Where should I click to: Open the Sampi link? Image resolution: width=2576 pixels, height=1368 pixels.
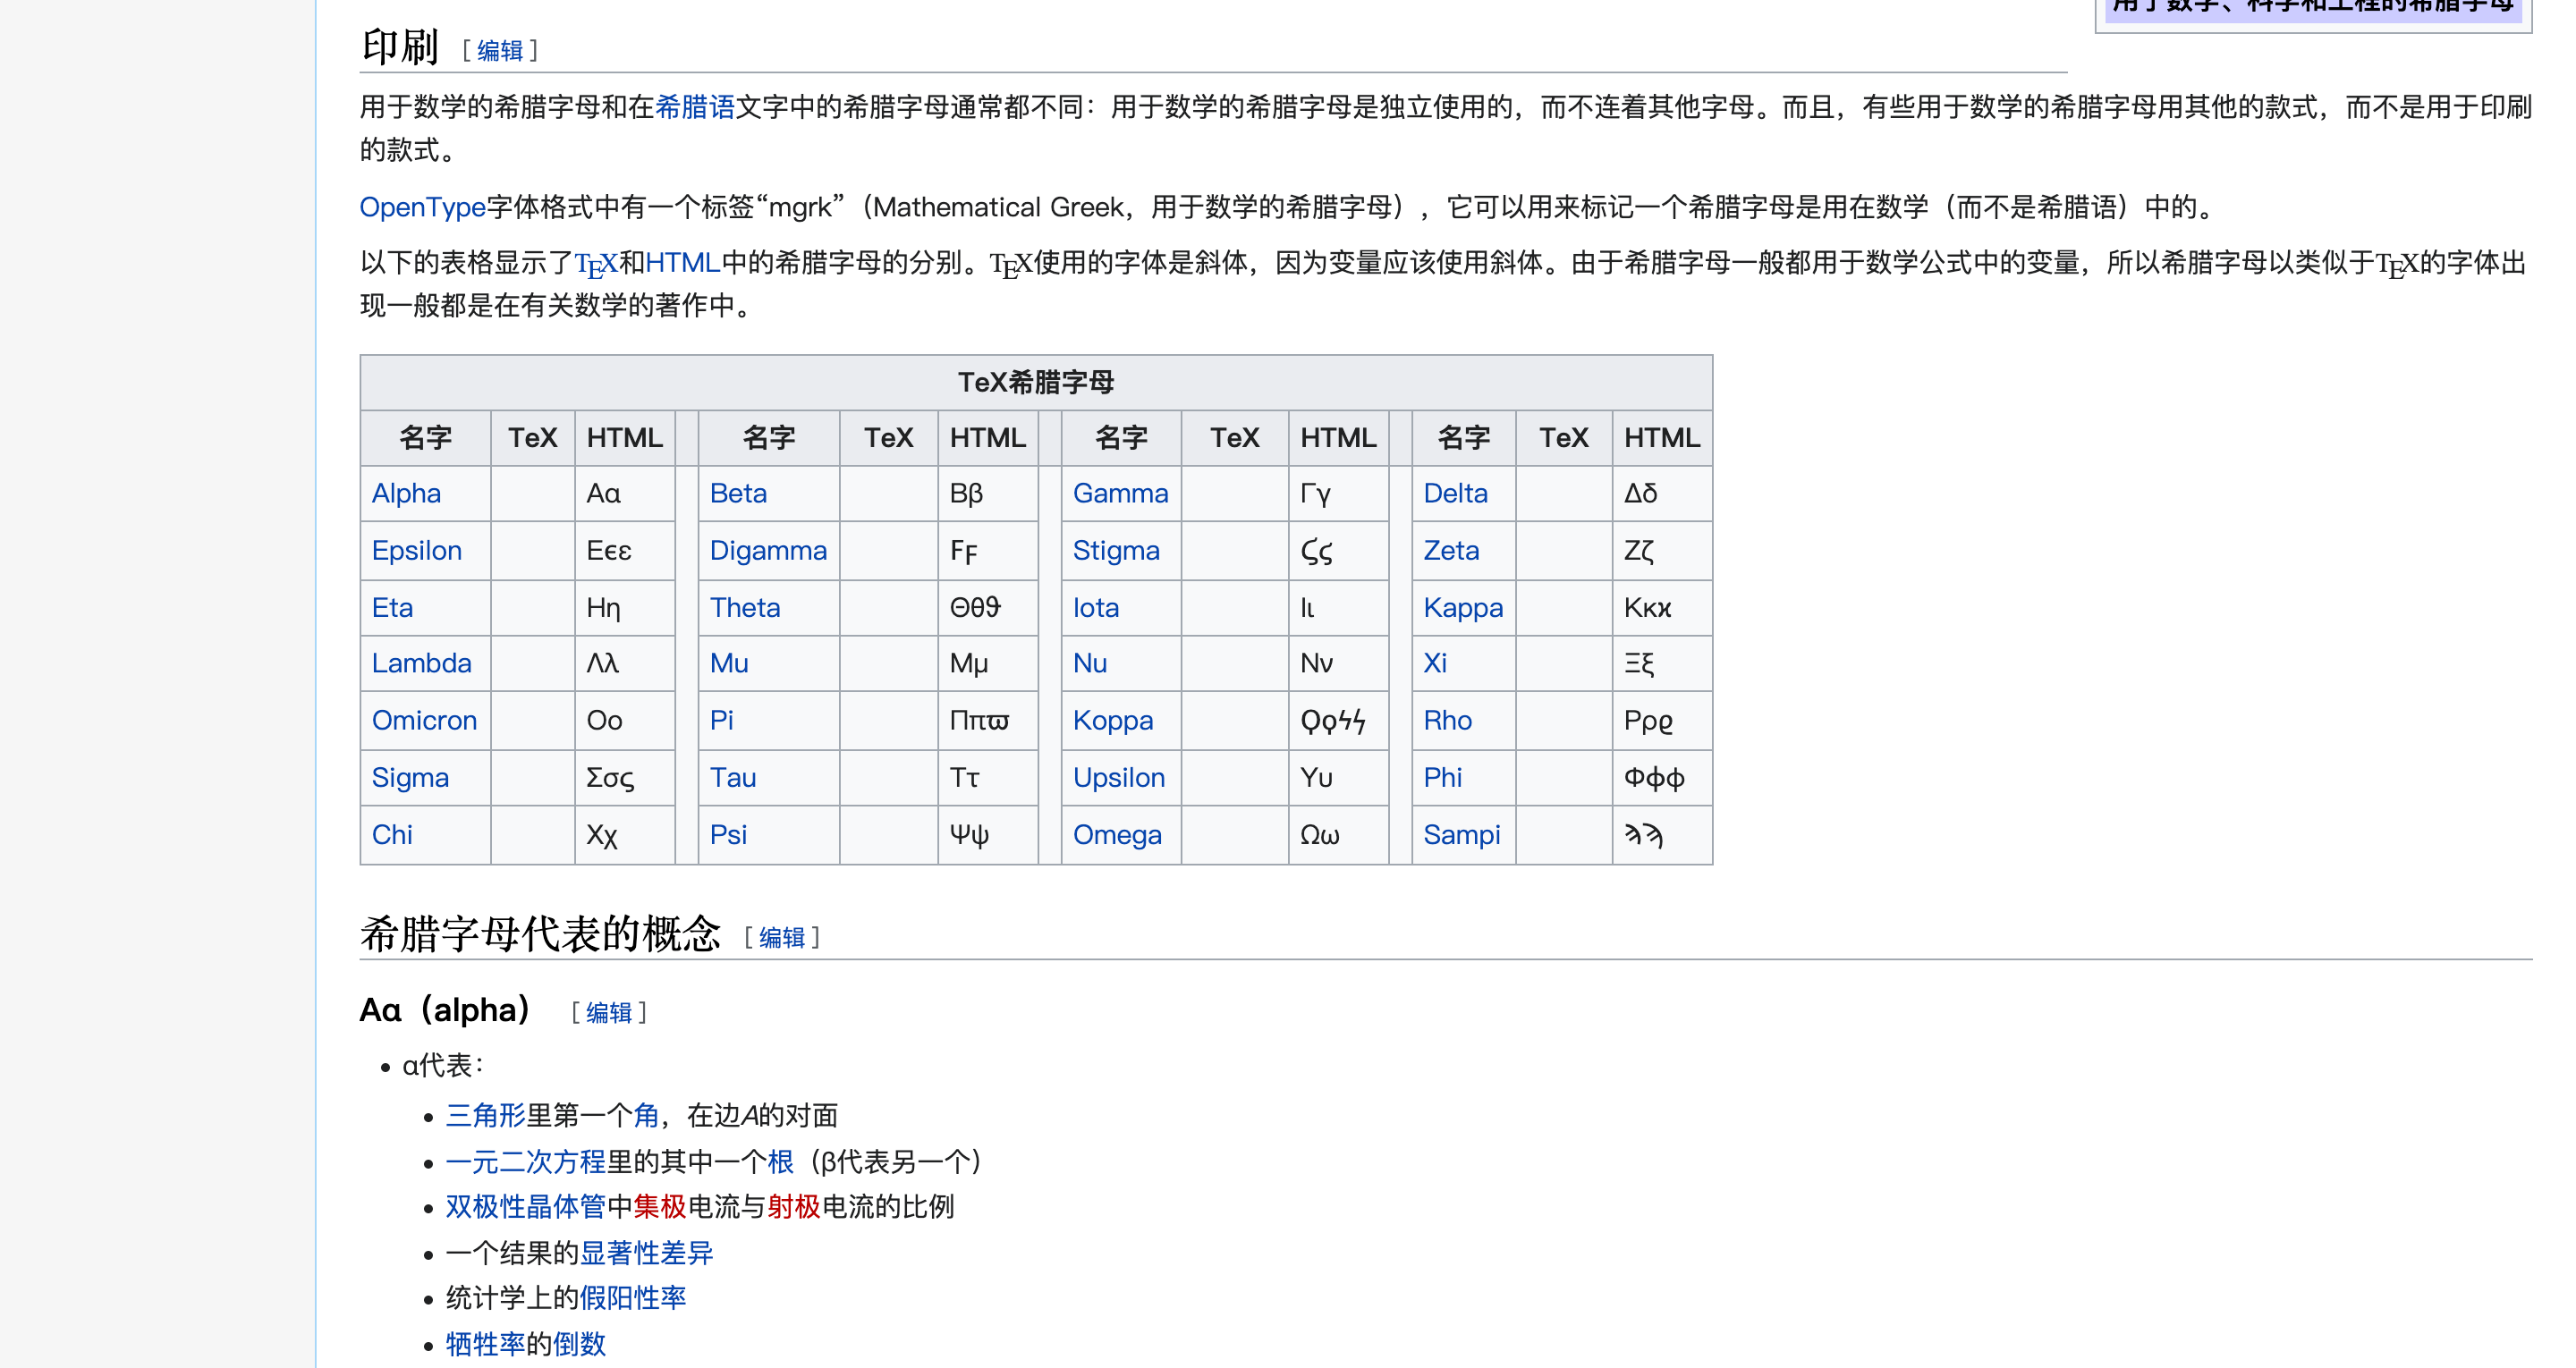pyautogui.click(x=1462, y=835)
